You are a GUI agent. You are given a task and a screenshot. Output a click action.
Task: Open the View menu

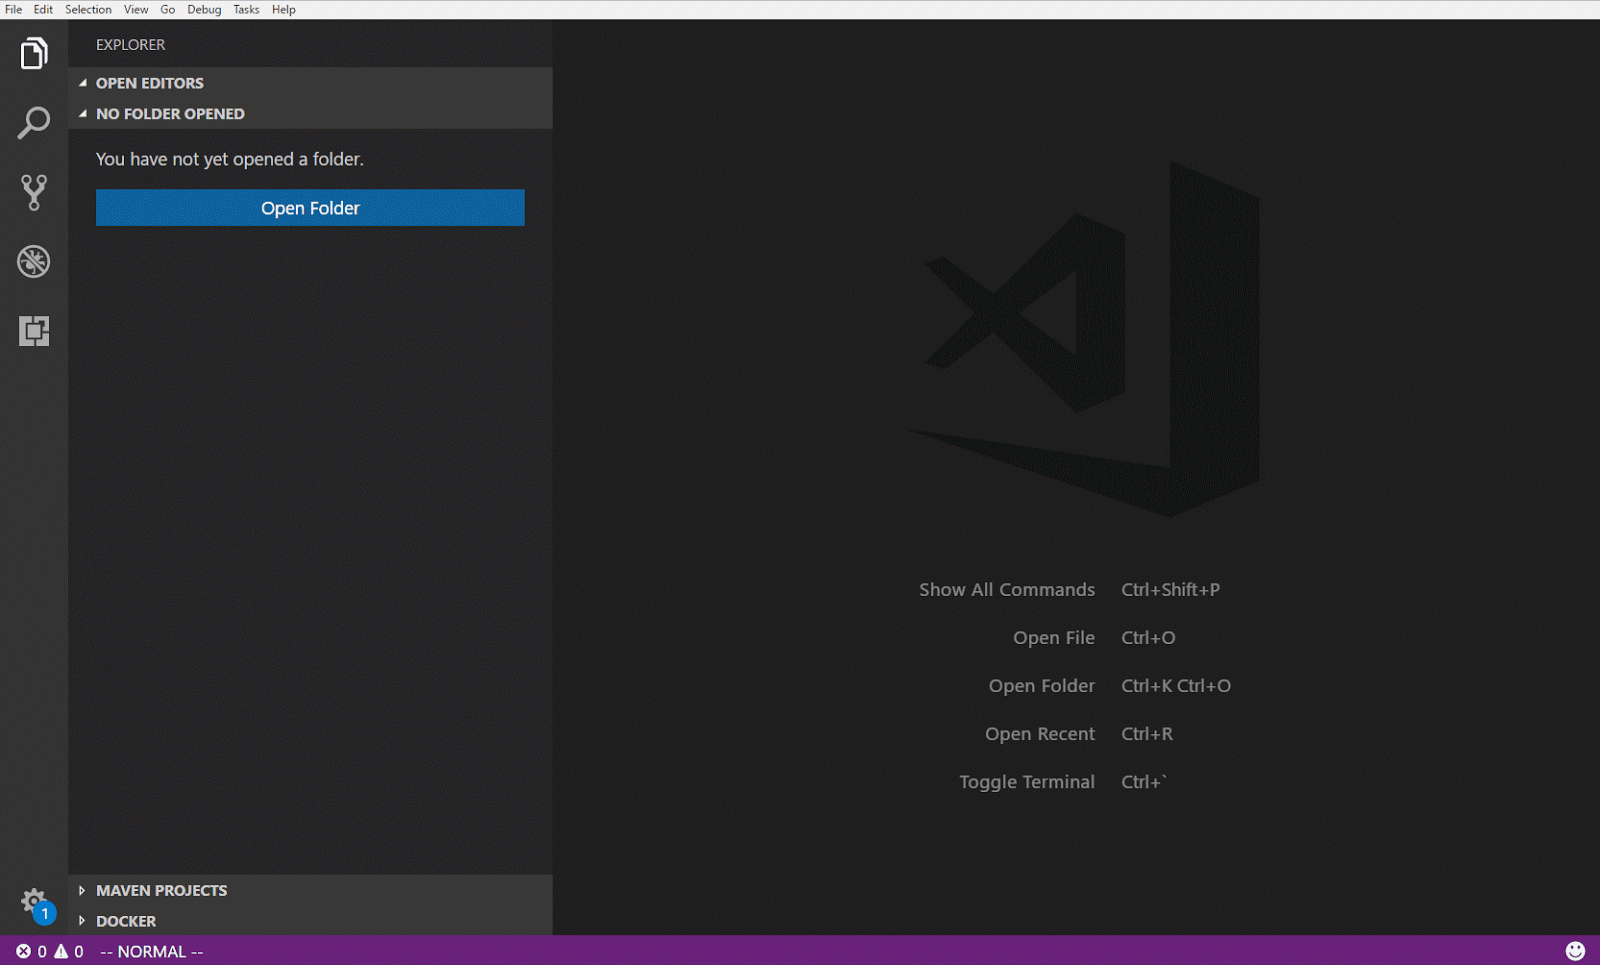136,9
